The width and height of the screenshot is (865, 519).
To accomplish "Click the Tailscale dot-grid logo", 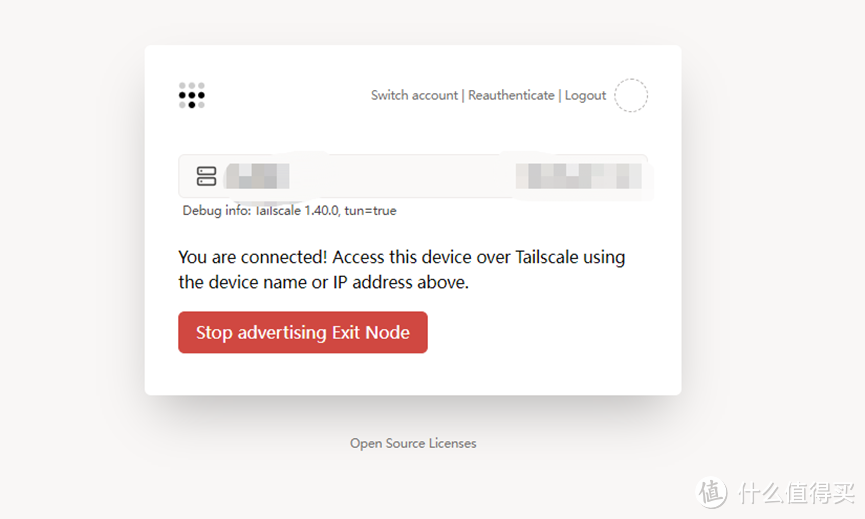I will tap(192, 96).
